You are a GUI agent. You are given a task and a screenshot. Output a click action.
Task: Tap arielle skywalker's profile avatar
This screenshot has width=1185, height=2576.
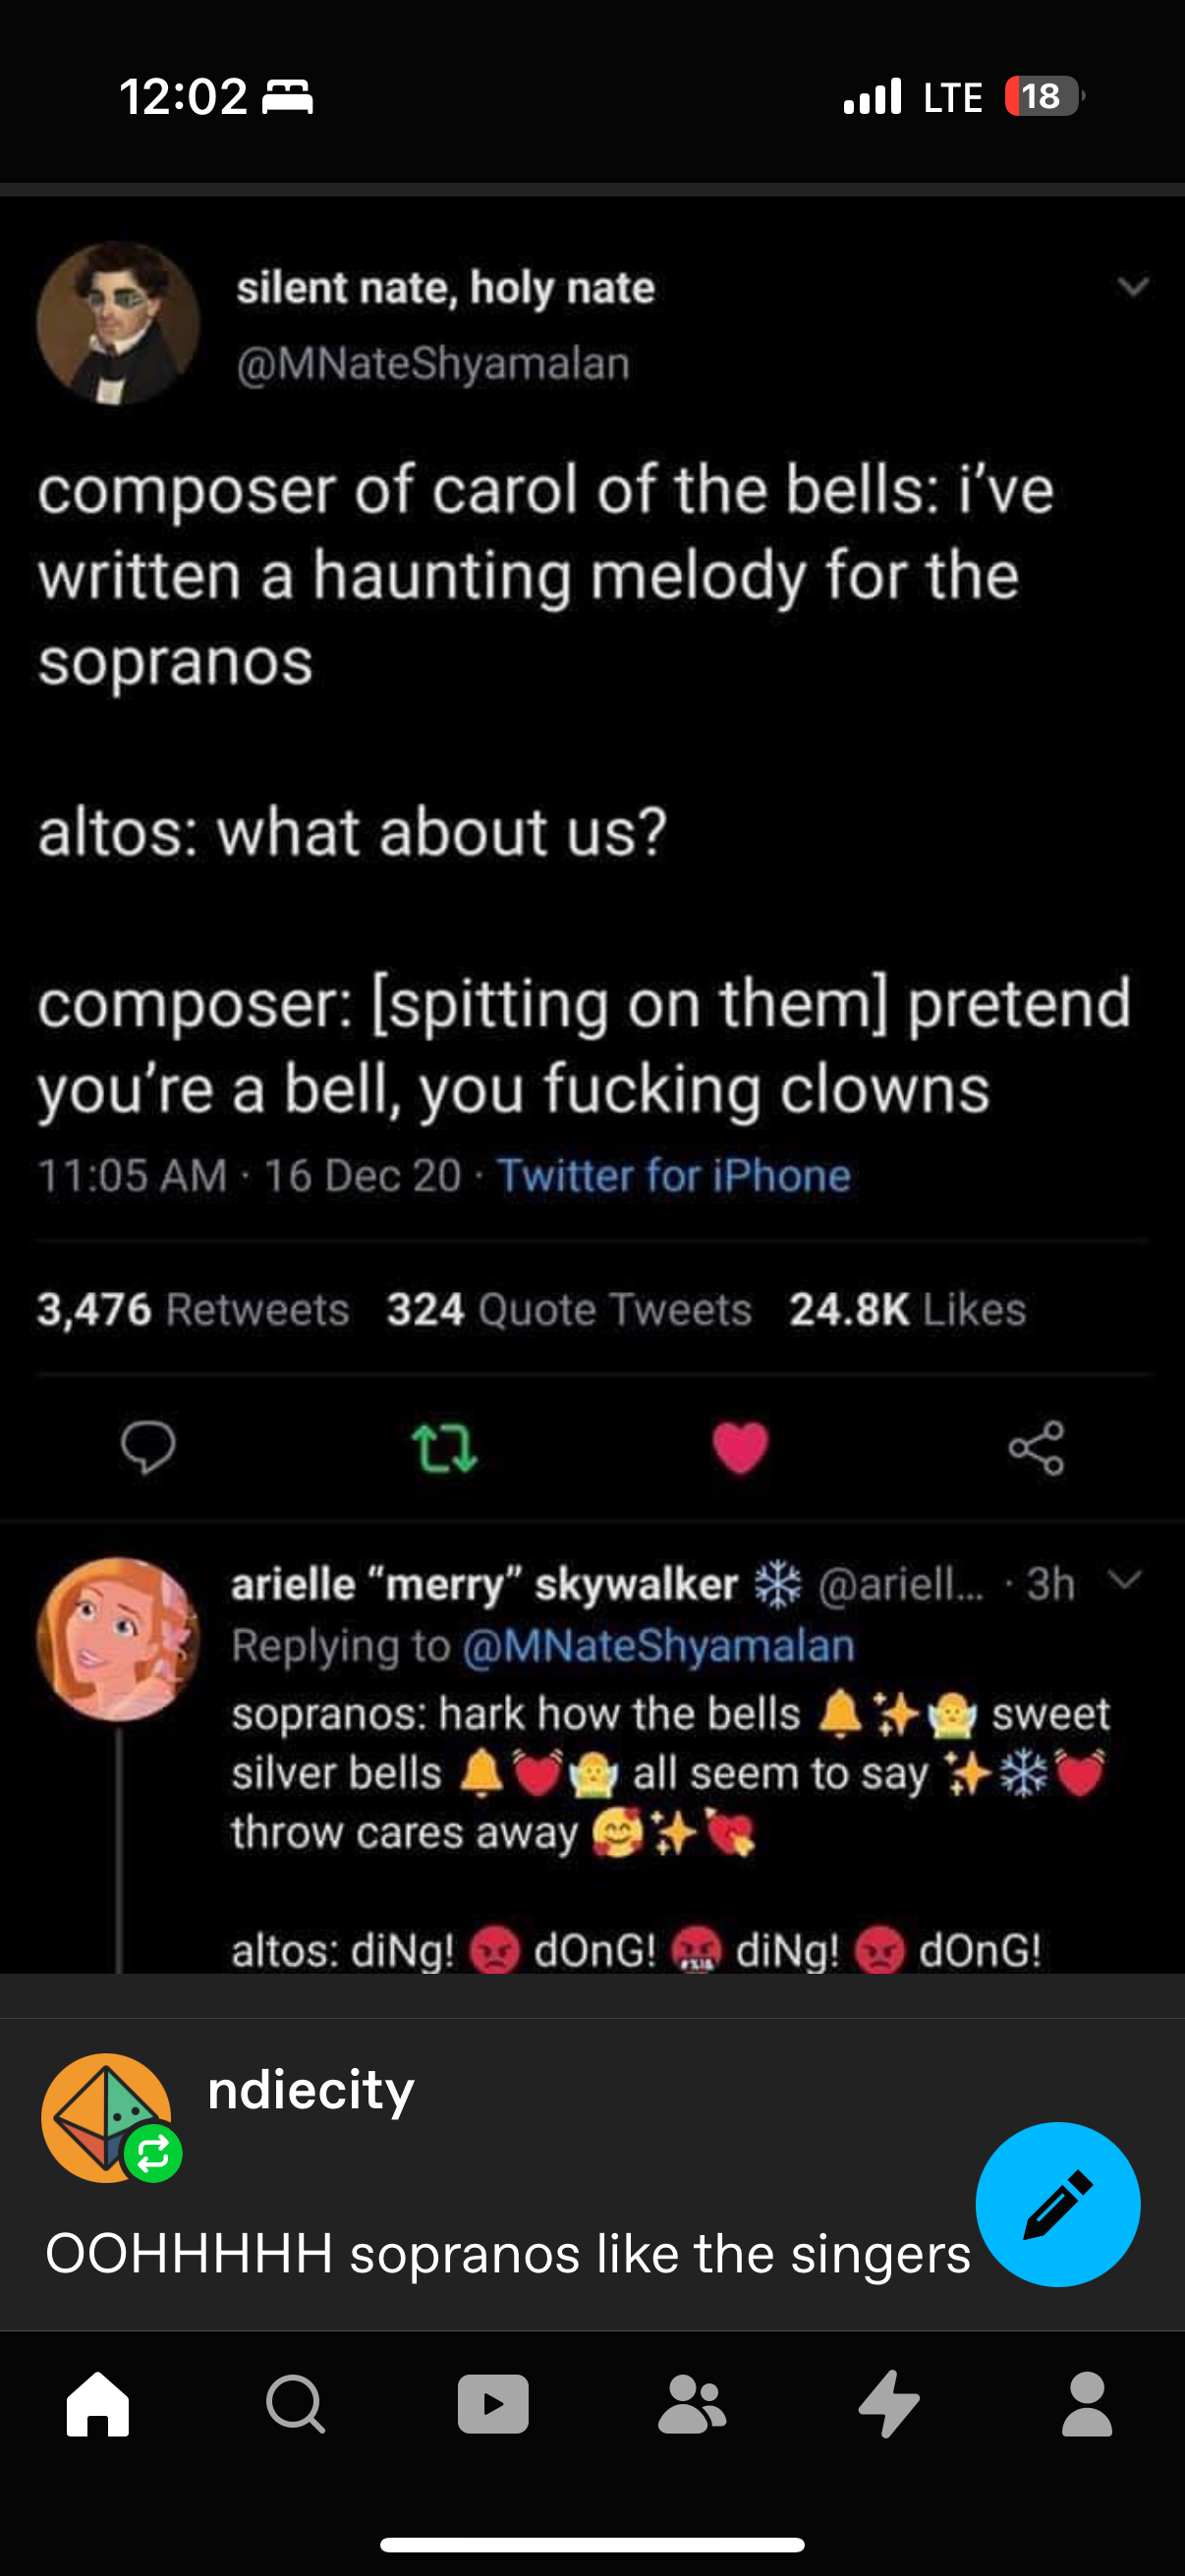click(118, 1639)
